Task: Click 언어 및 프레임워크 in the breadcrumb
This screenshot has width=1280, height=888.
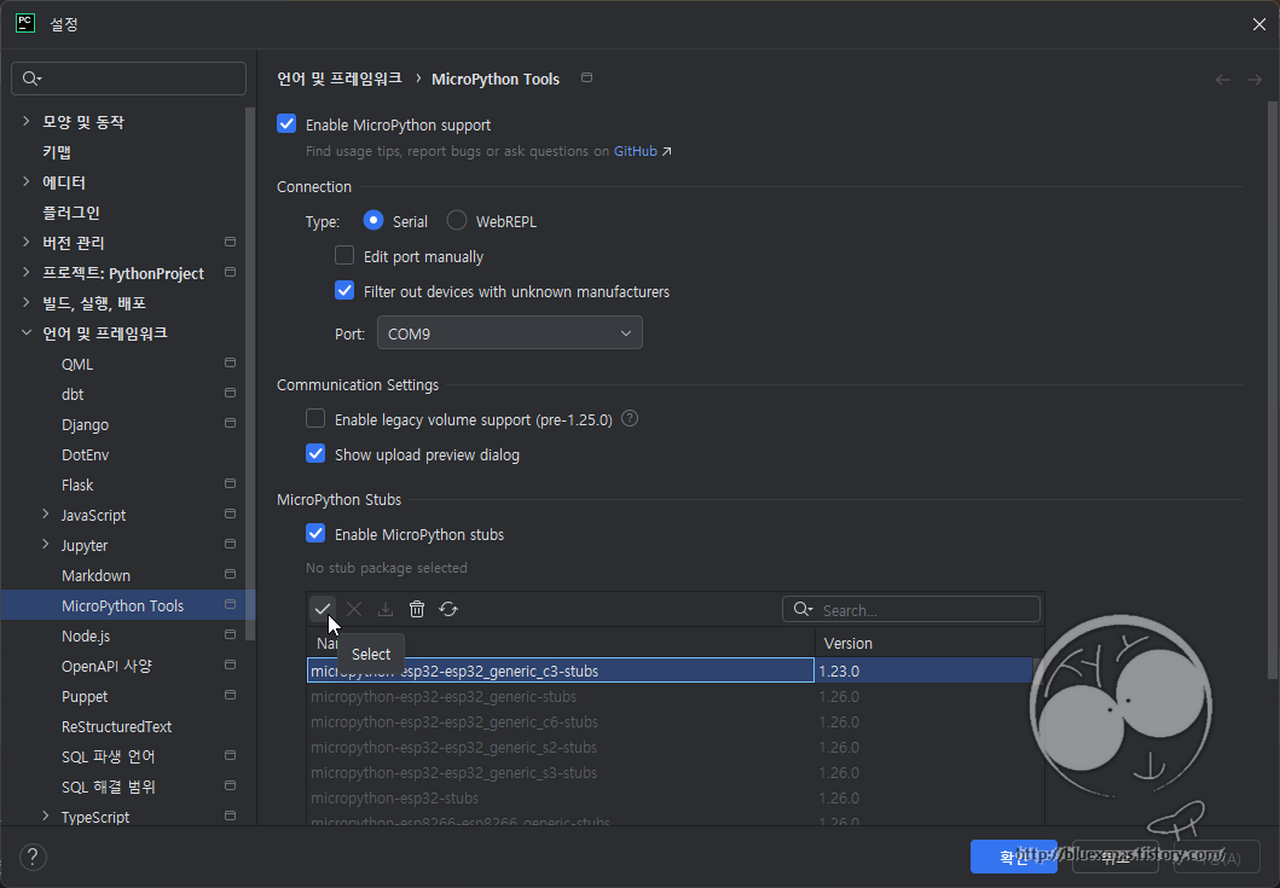Action: click(340, 78)
